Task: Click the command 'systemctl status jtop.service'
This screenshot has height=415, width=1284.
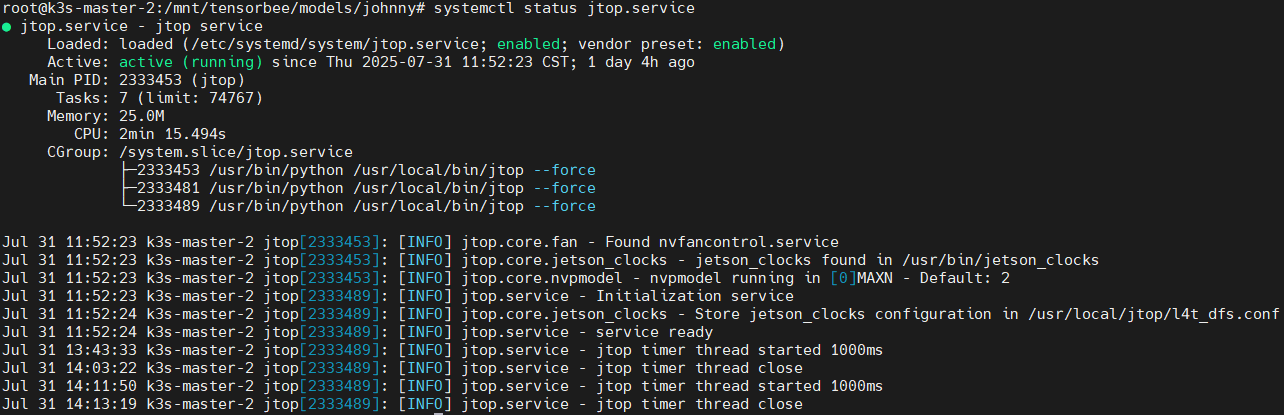Action: coord(566,8)
